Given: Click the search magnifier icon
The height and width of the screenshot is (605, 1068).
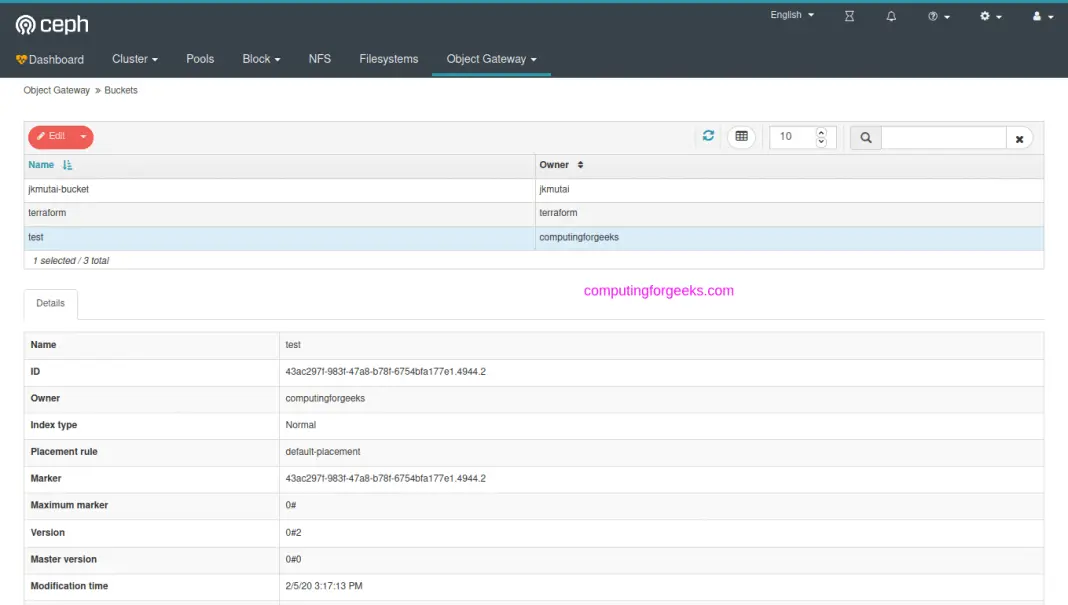Looking at the screenshot, I should 864,137.
